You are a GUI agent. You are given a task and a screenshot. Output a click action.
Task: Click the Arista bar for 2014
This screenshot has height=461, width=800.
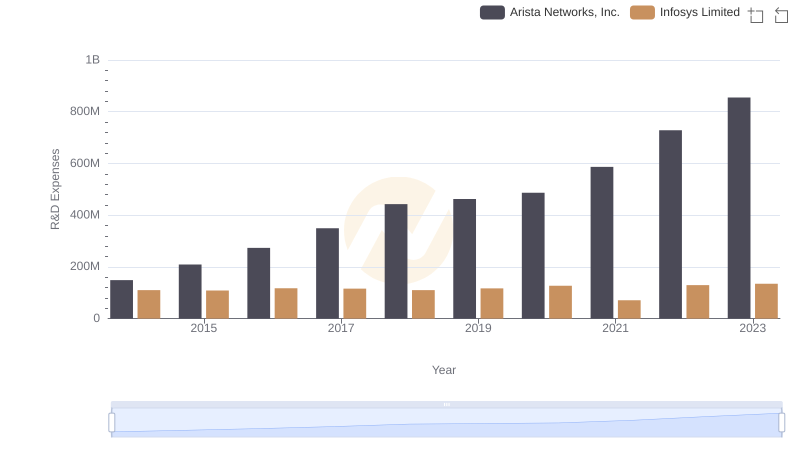[121, 299]
